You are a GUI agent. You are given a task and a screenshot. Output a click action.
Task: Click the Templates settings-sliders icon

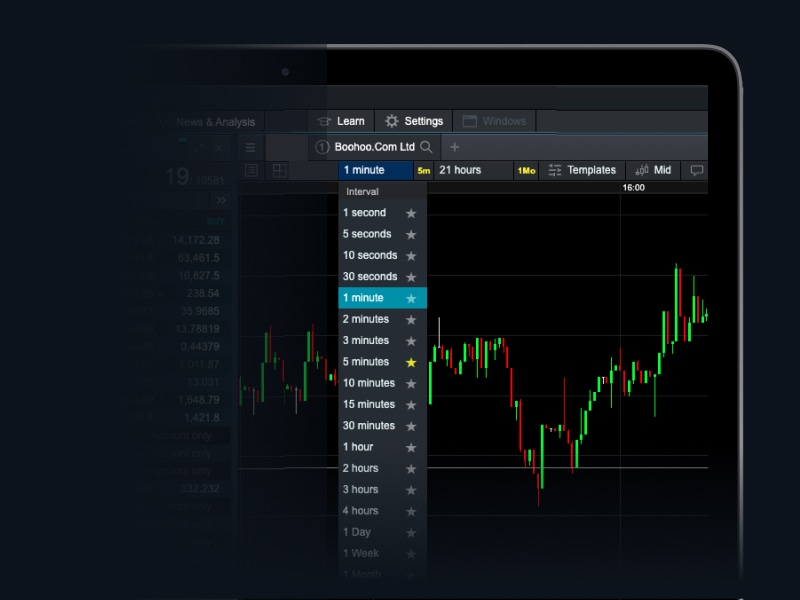[x=556, y=170]
